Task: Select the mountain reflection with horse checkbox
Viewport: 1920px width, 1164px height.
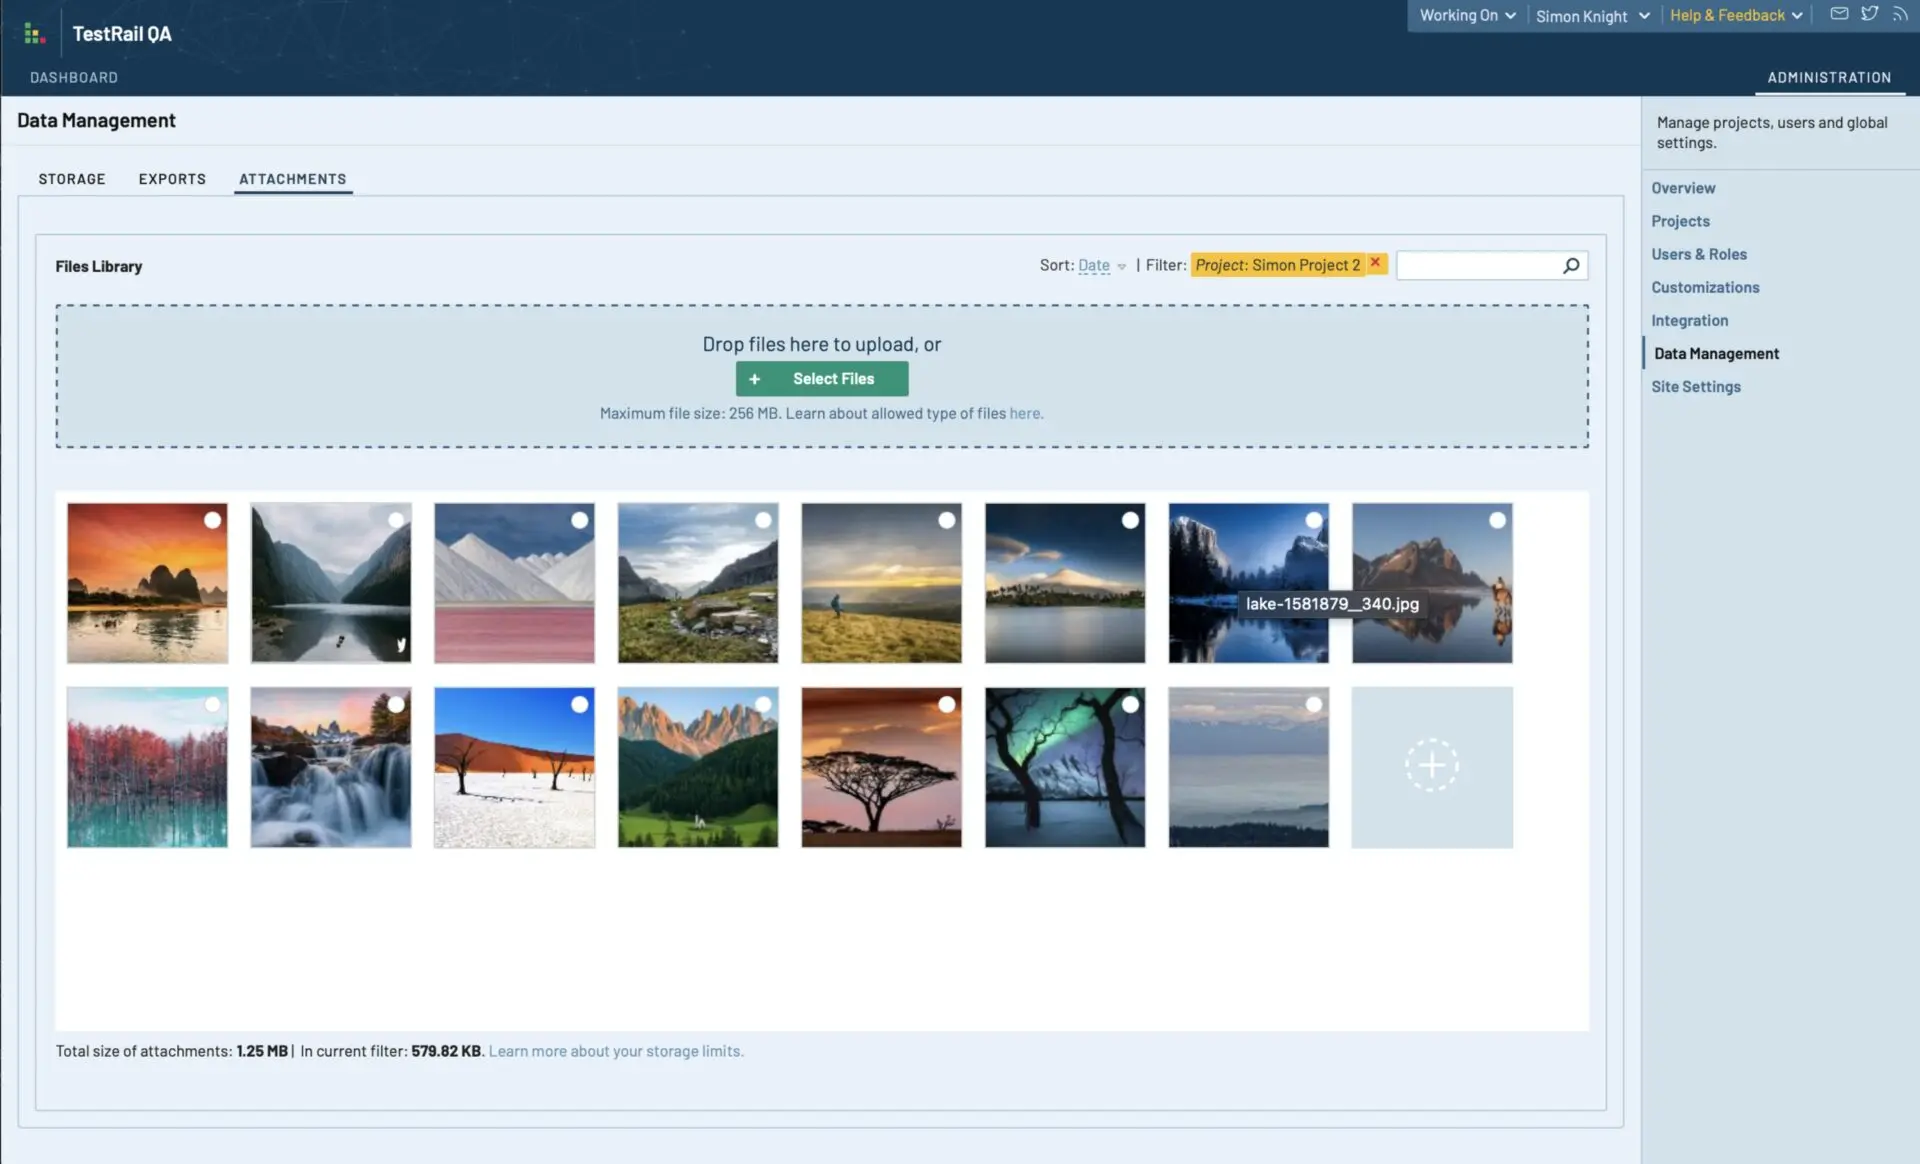Action: (x=1497, y=520)
